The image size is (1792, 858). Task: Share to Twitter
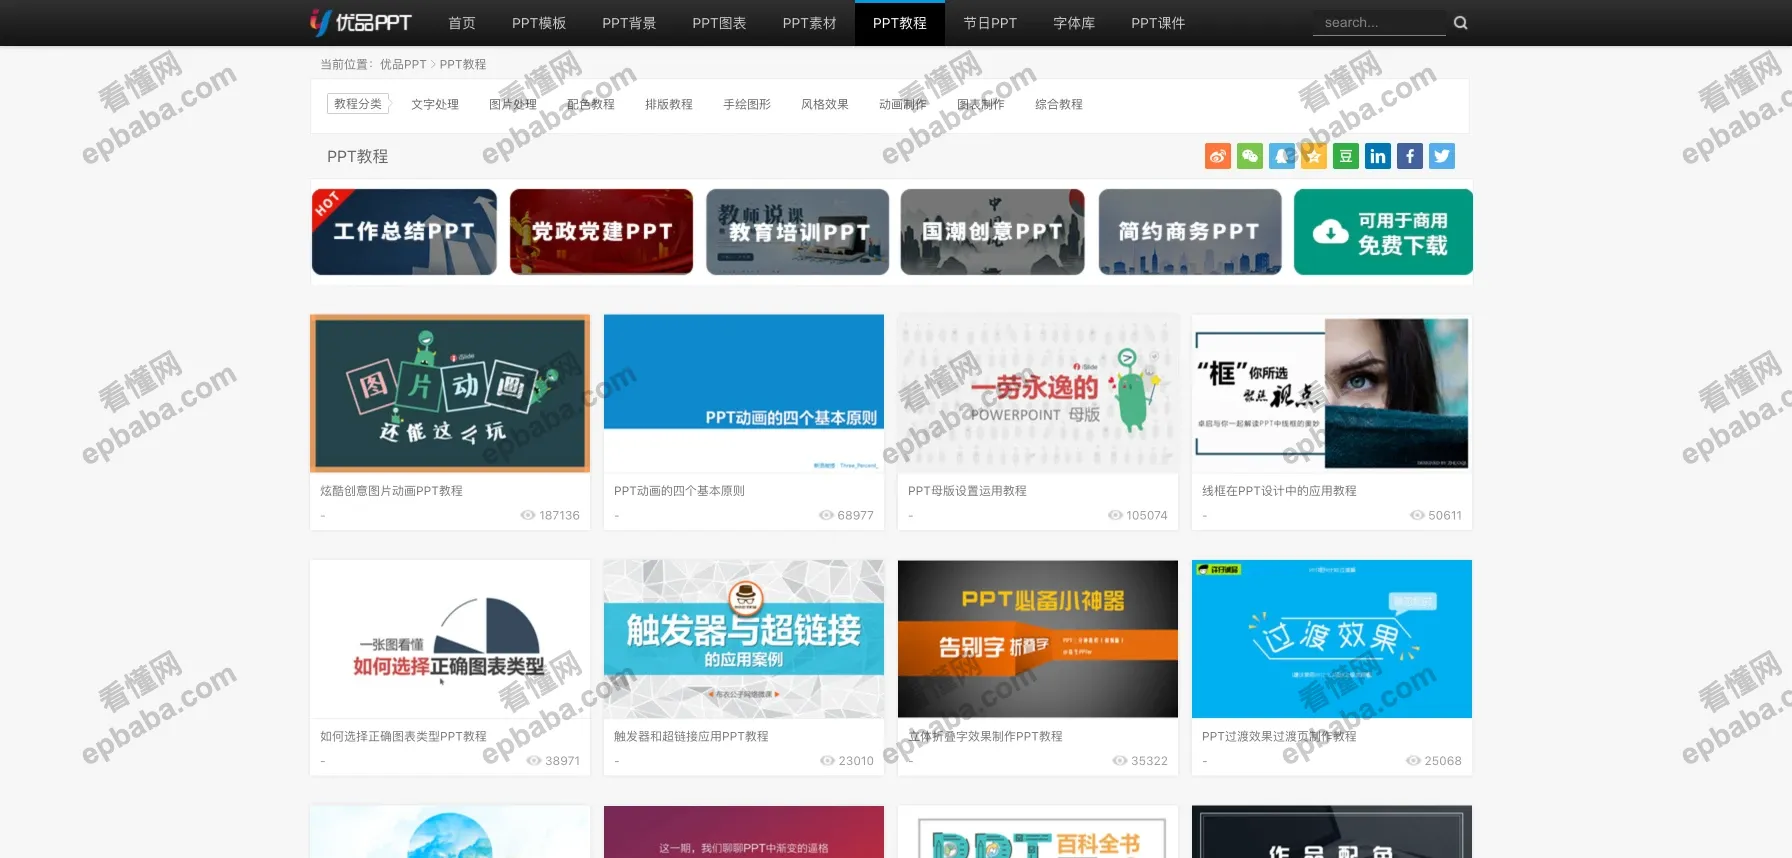1442,156
